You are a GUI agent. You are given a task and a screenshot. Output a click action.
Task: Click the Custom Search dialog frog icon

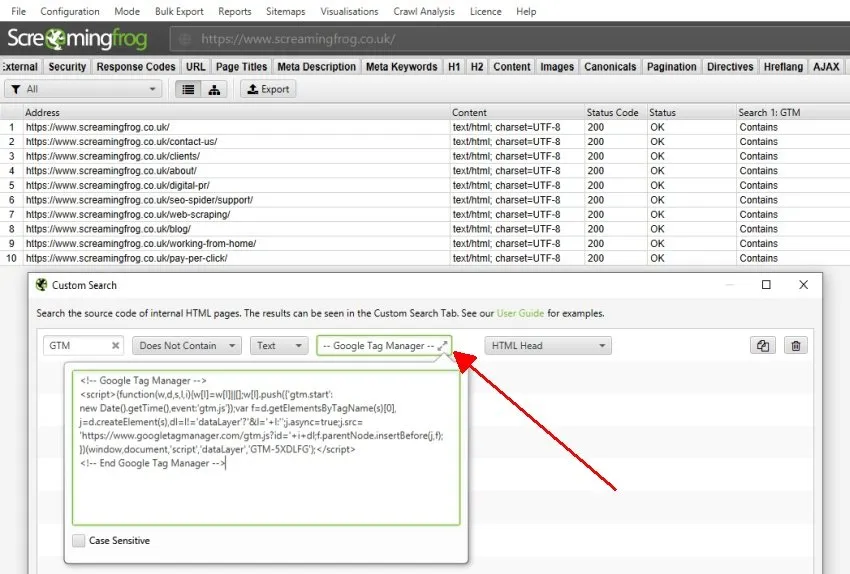coord(41,285)
